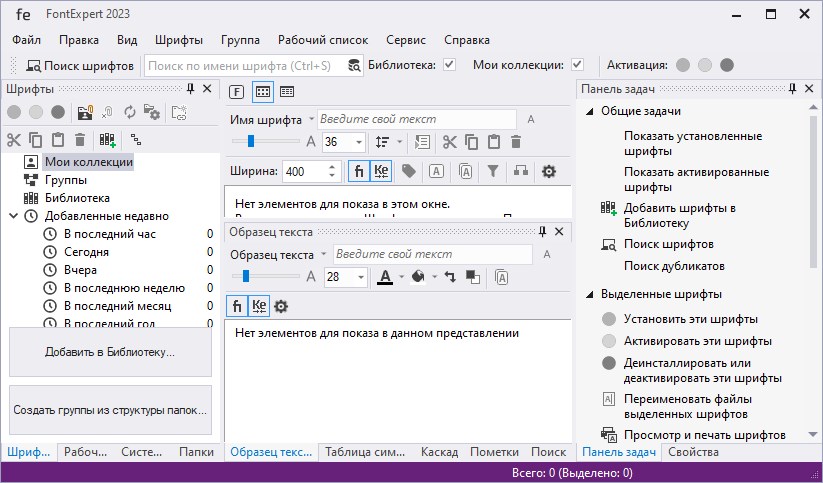The width and height of the screenshot is (823, 483).
Task: Switch to the details list view icon
Action: pyautogui.click(x=287, y=92)
